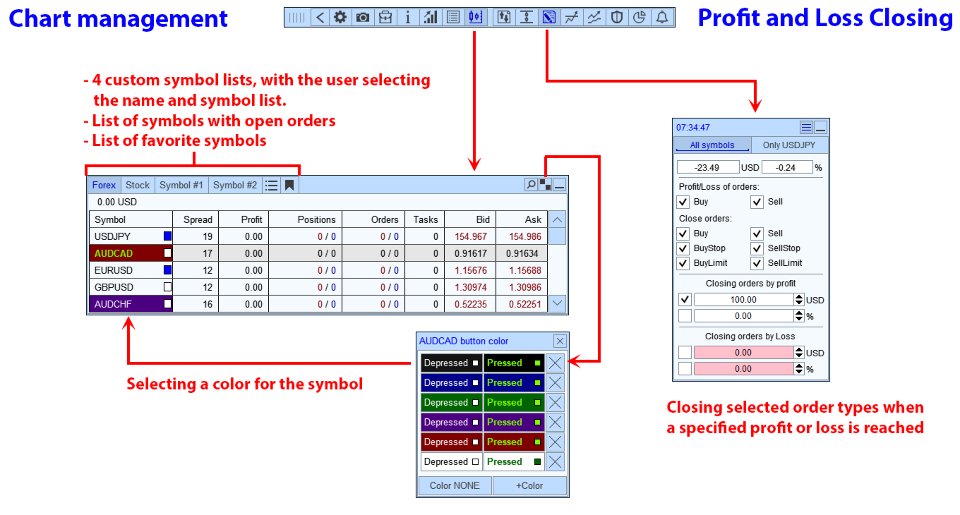The width and height of the screenshot is (960, 515).
Task: Adjust the loss USD stepper arrows
Action: coord(799,352)
